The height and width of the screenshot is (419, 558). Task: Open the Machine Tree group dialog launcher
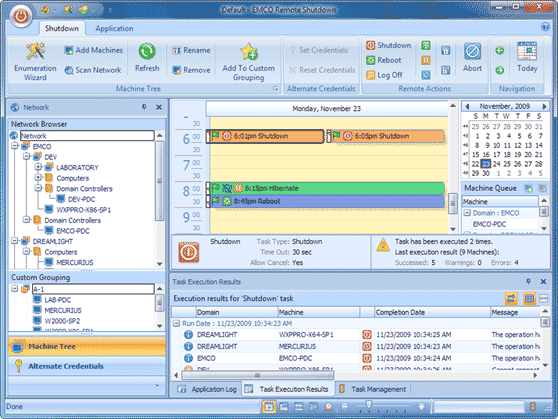(x=275, y=89)
